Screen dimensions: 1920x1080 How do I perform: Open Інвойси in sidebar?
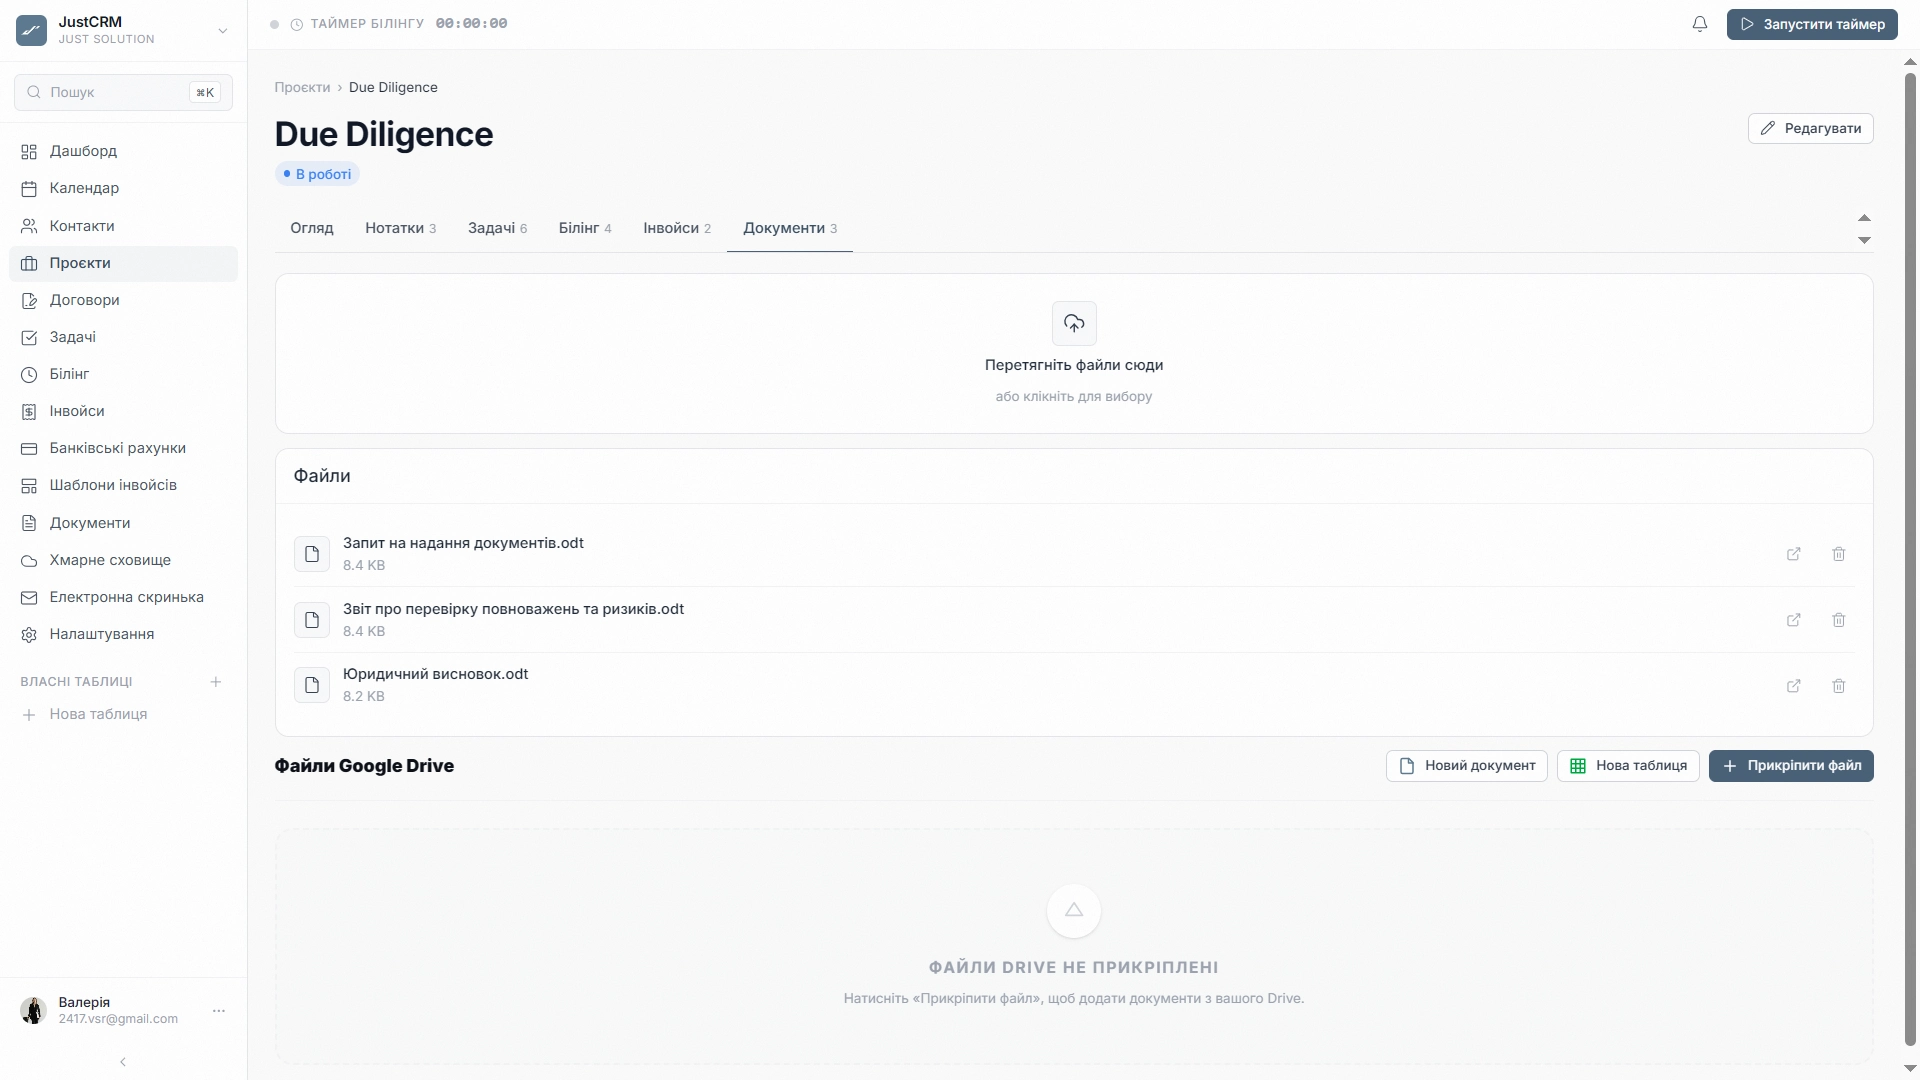point(123,411)
